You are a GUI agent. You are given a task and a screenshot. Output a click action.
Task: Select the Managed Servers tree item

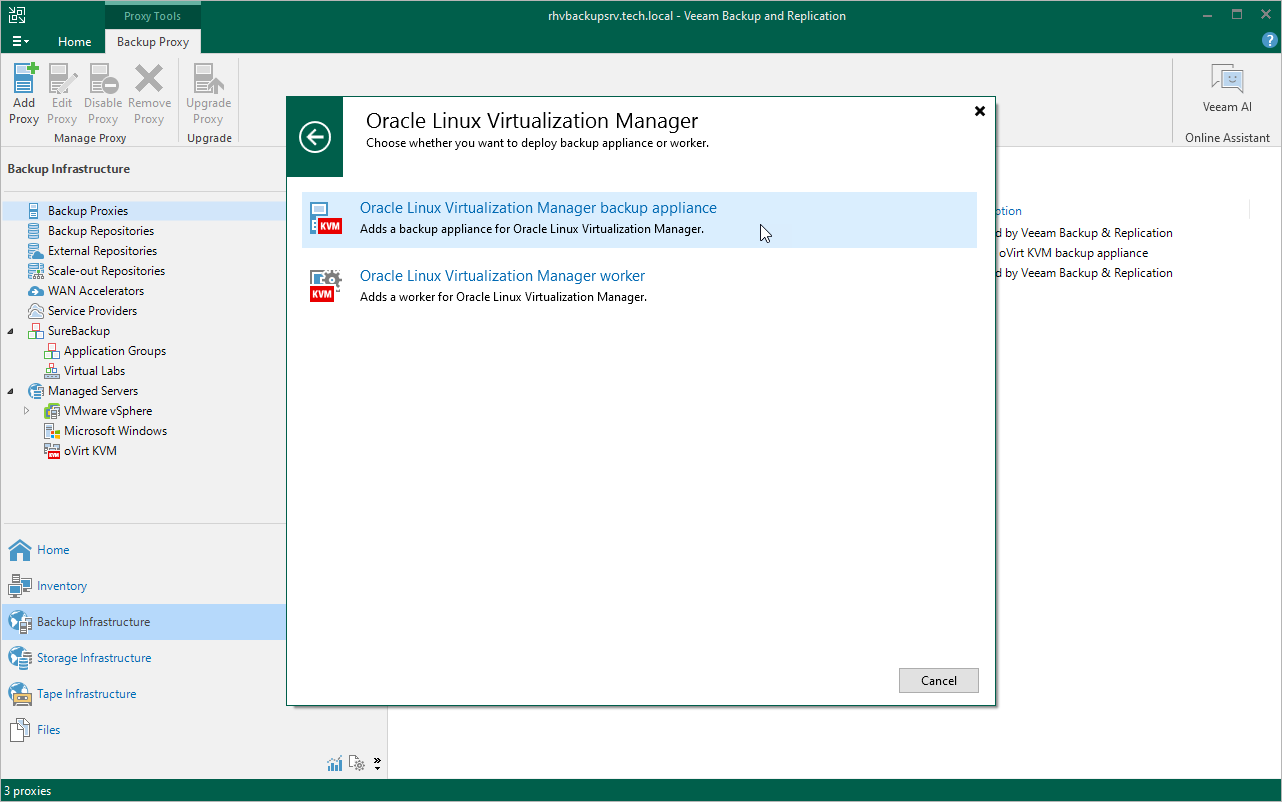(x=93, y=391)
